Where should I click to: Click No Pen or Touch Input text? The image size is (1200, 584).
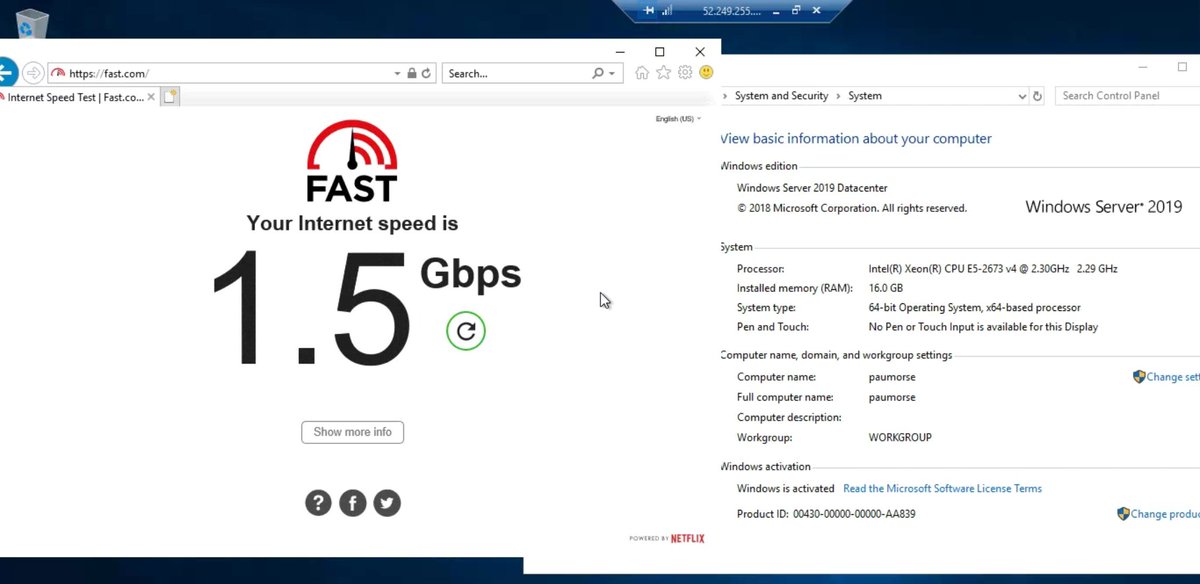tap(983, 327)
